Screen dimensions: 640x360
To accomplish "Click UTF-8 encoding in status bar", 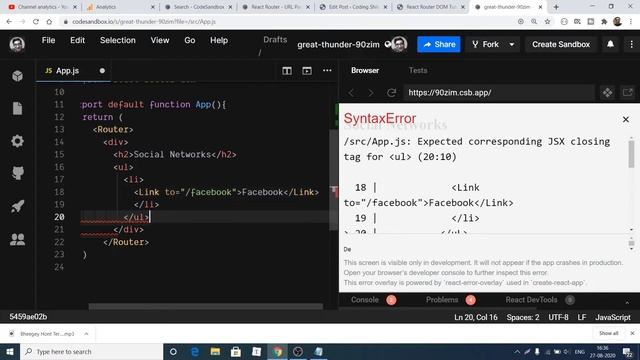I will [558, 317].
